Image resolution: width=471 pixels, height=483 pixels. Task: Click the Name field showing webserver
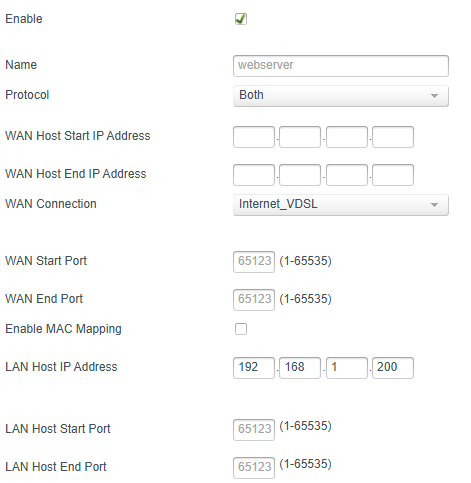(x=341, y=66)
